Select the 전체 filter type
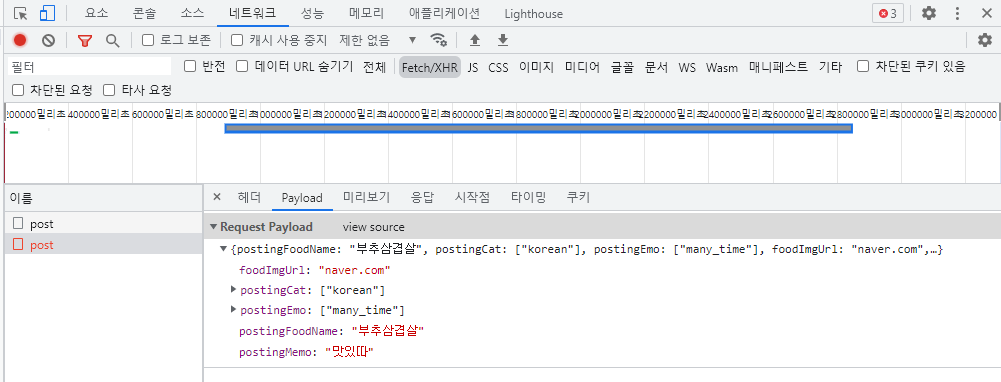This screenshot has width=1001, height=382. (375, 67)
